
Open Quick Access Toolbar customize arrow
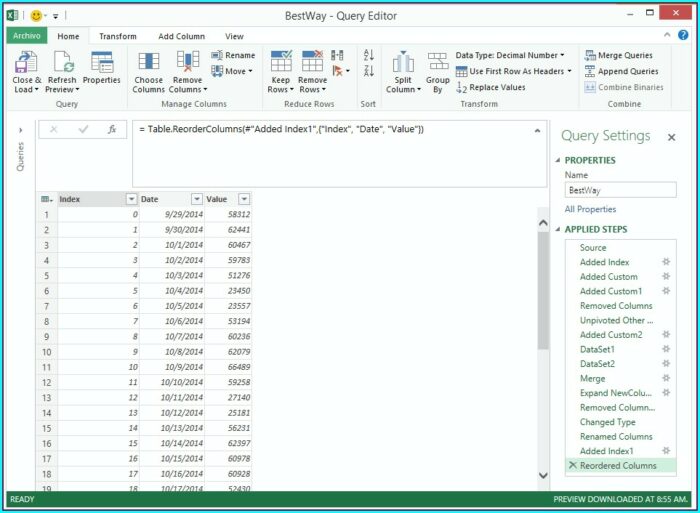(56, 16)
